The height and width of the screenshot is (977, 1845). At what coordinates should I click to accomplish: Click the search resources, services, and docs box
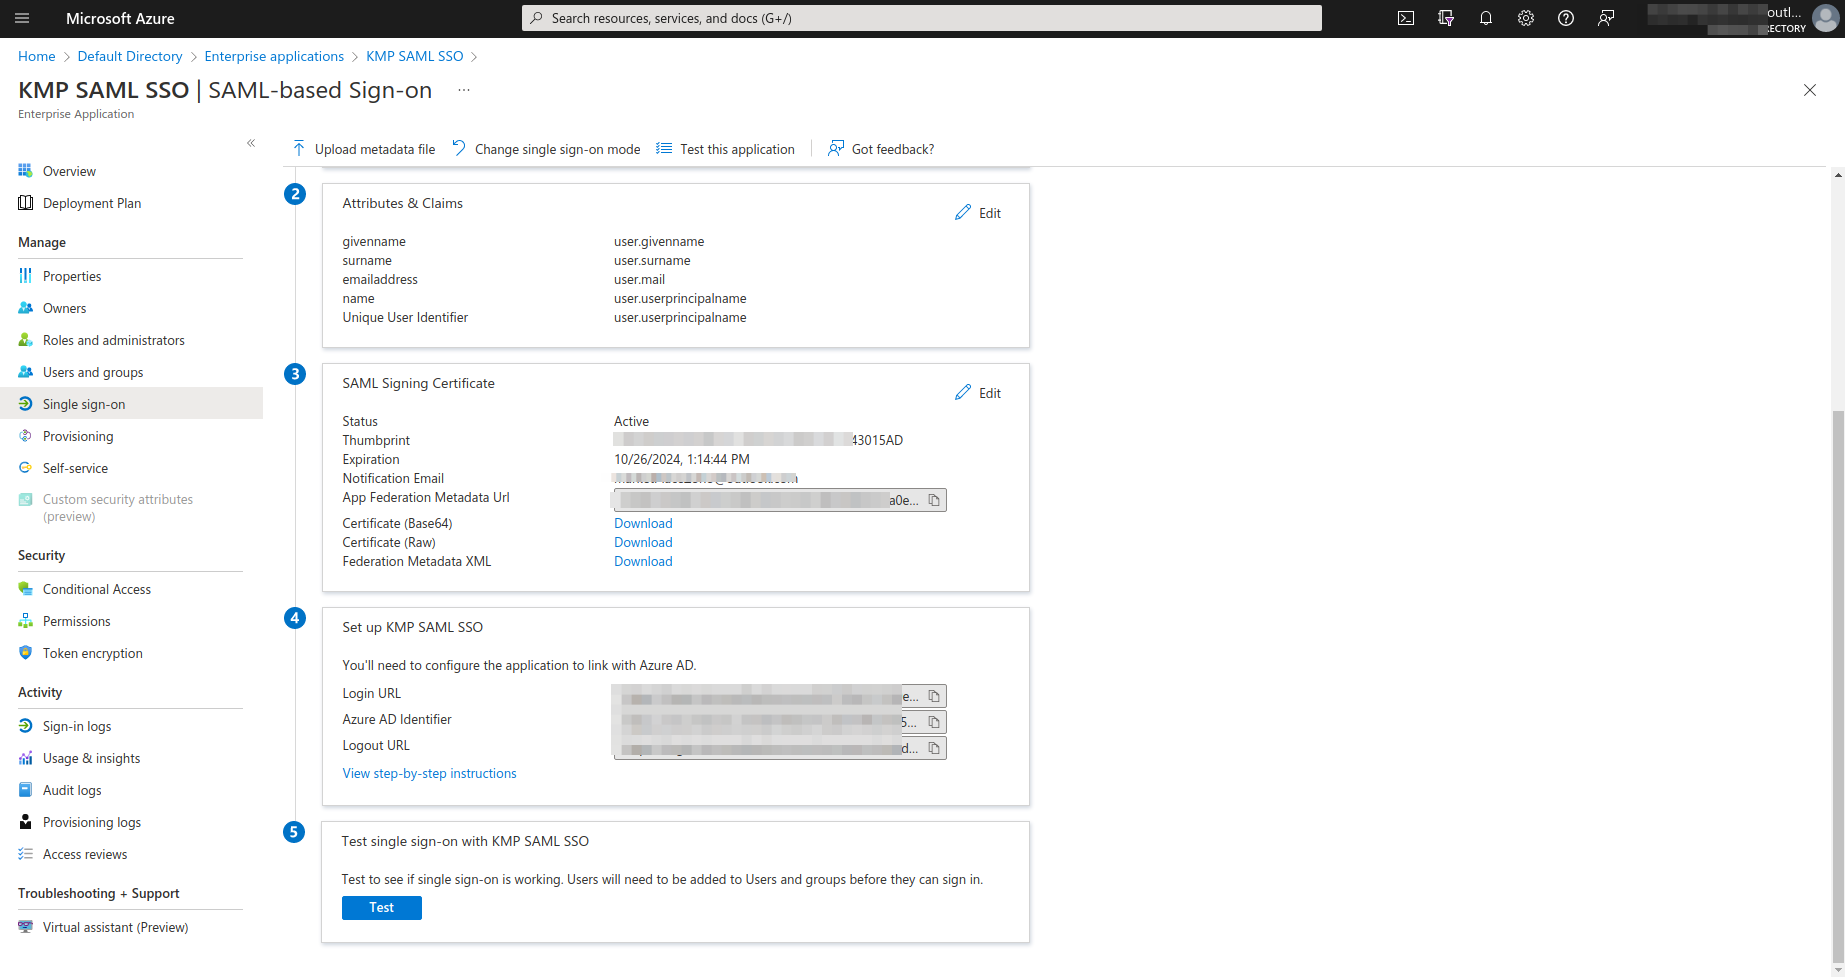pos(922,18)
